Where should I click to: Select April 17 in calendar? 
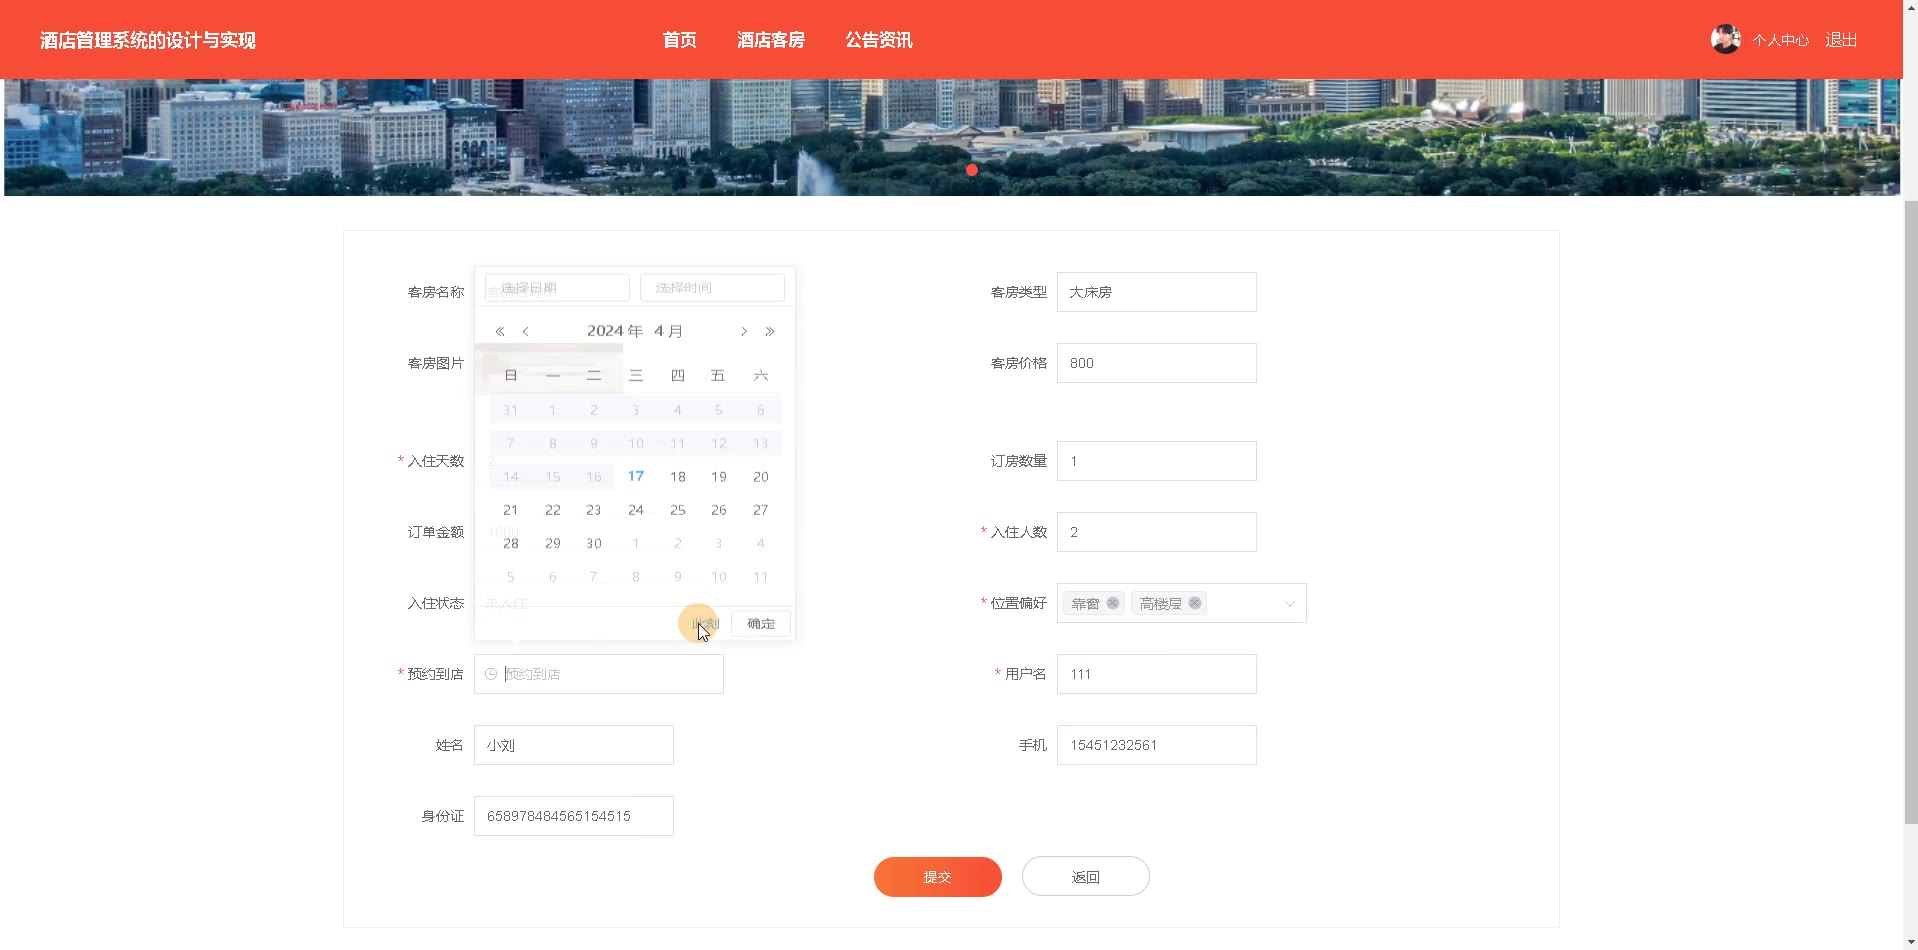pyautogui.click(x=636, y=476)
